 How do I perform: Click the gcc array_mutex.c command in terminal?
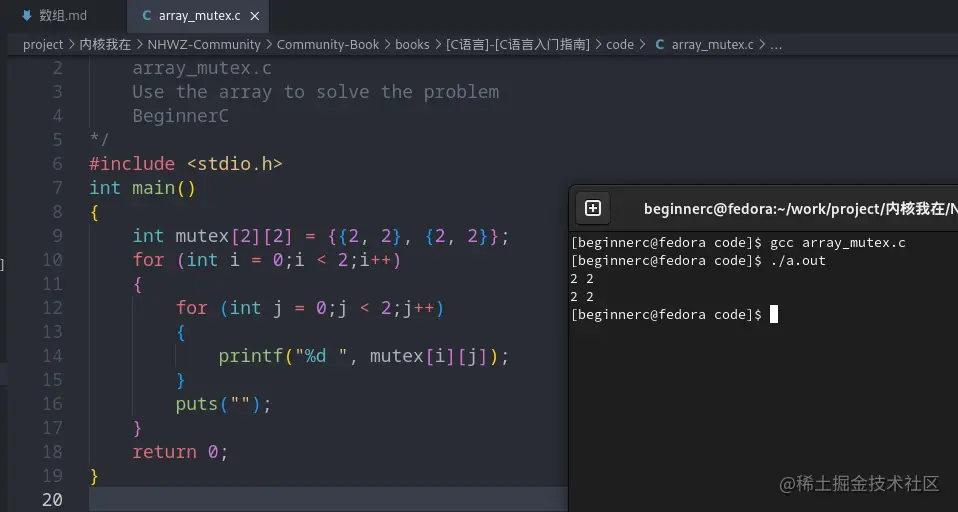click(838, 243)
